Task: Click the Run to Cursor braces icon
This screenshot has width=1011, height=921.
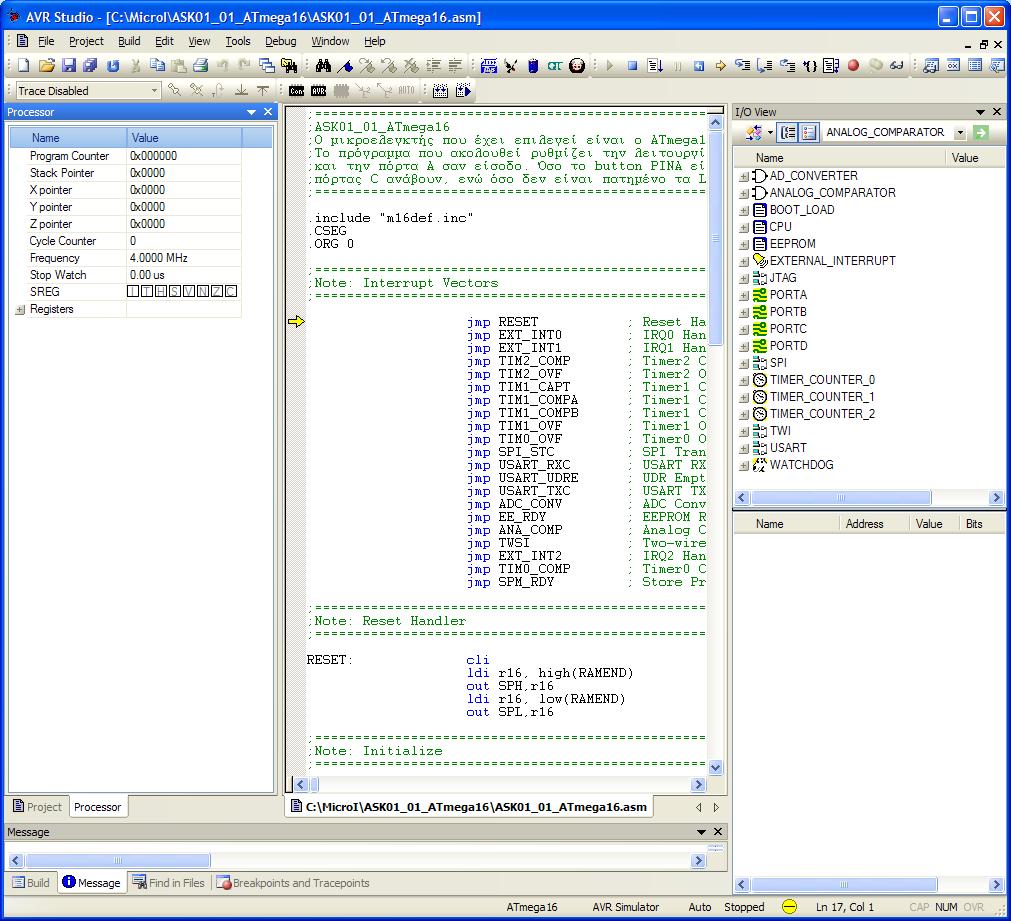Action: pyautogui.click(x=810, y=65)
